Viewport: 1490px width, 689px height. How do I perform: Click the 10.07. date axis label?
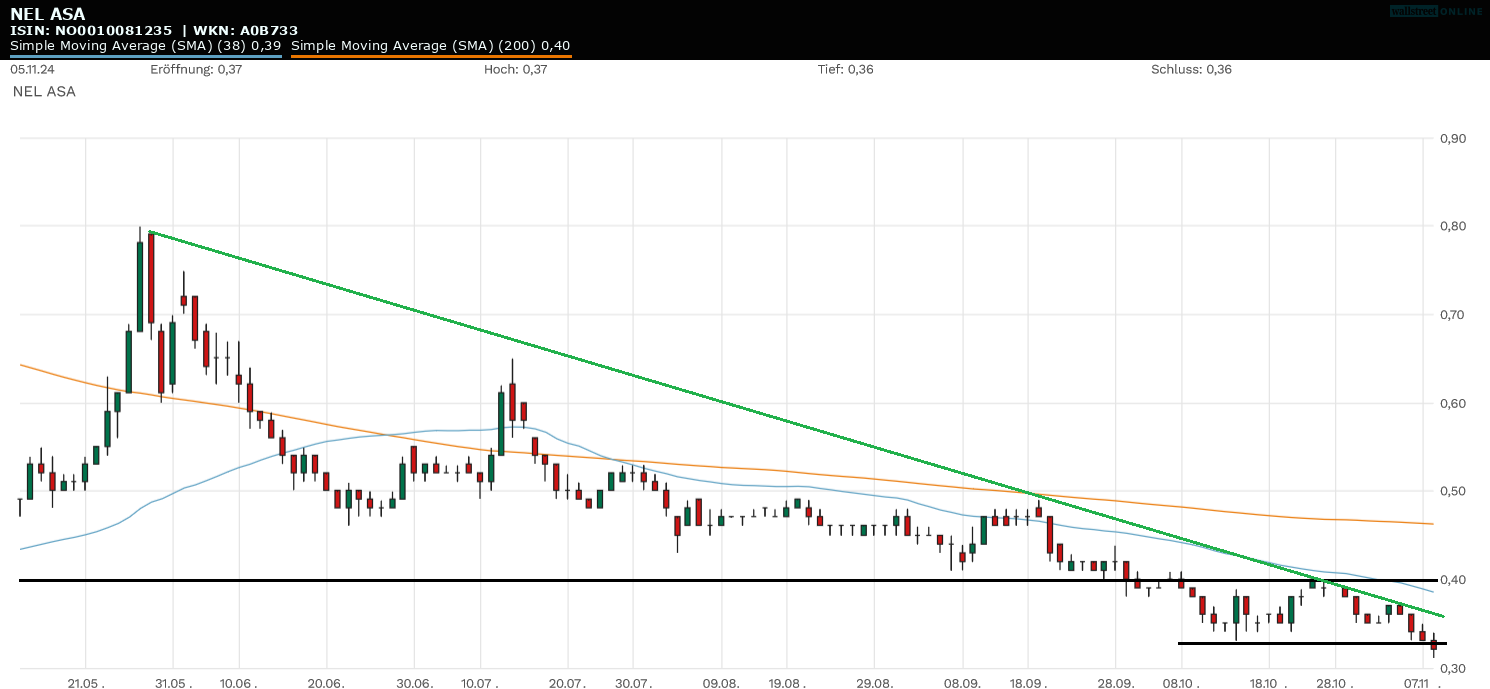(x=480, y=682)
